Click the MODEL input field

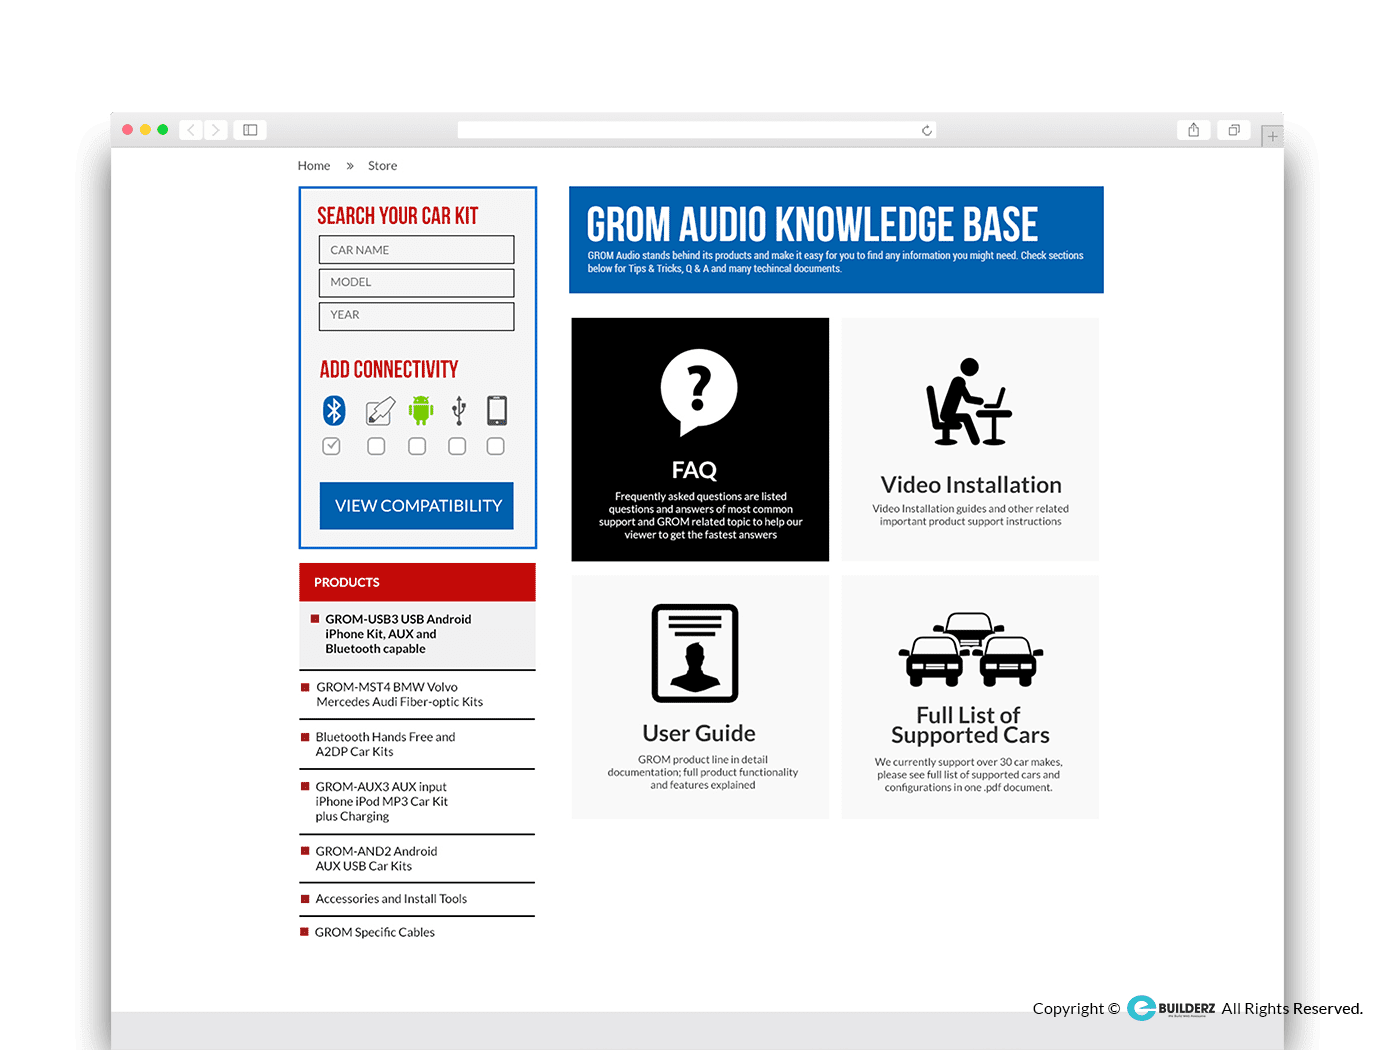point(416,283)
